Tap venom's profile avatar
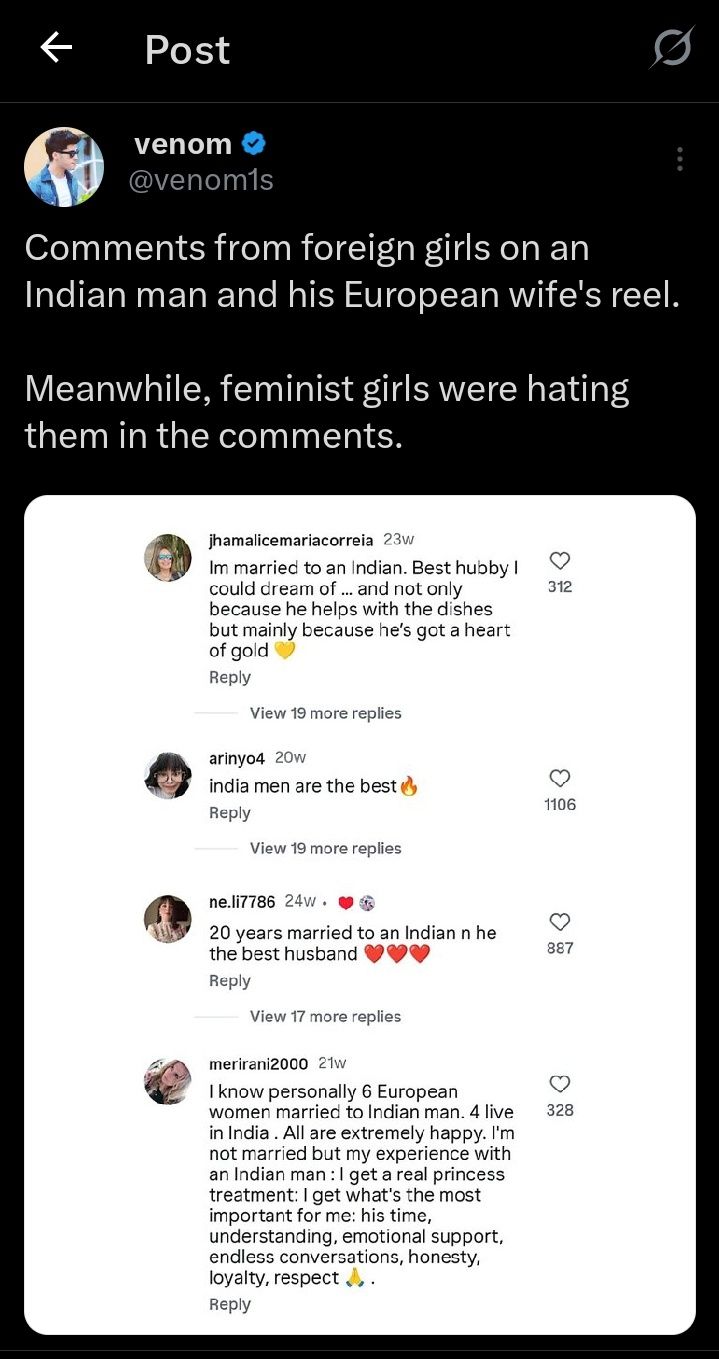This screenshot has width=719, height=1359. [64, 166]
